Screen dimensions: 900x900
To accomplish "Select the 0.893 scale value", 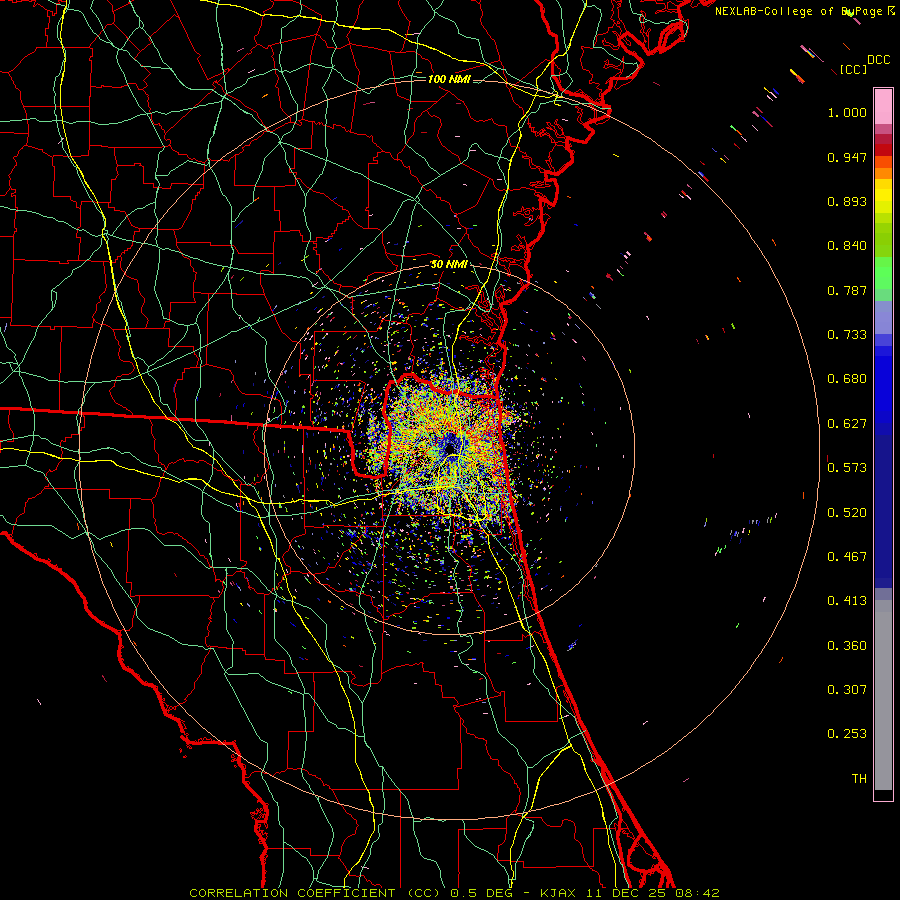I will click(847, 201).
